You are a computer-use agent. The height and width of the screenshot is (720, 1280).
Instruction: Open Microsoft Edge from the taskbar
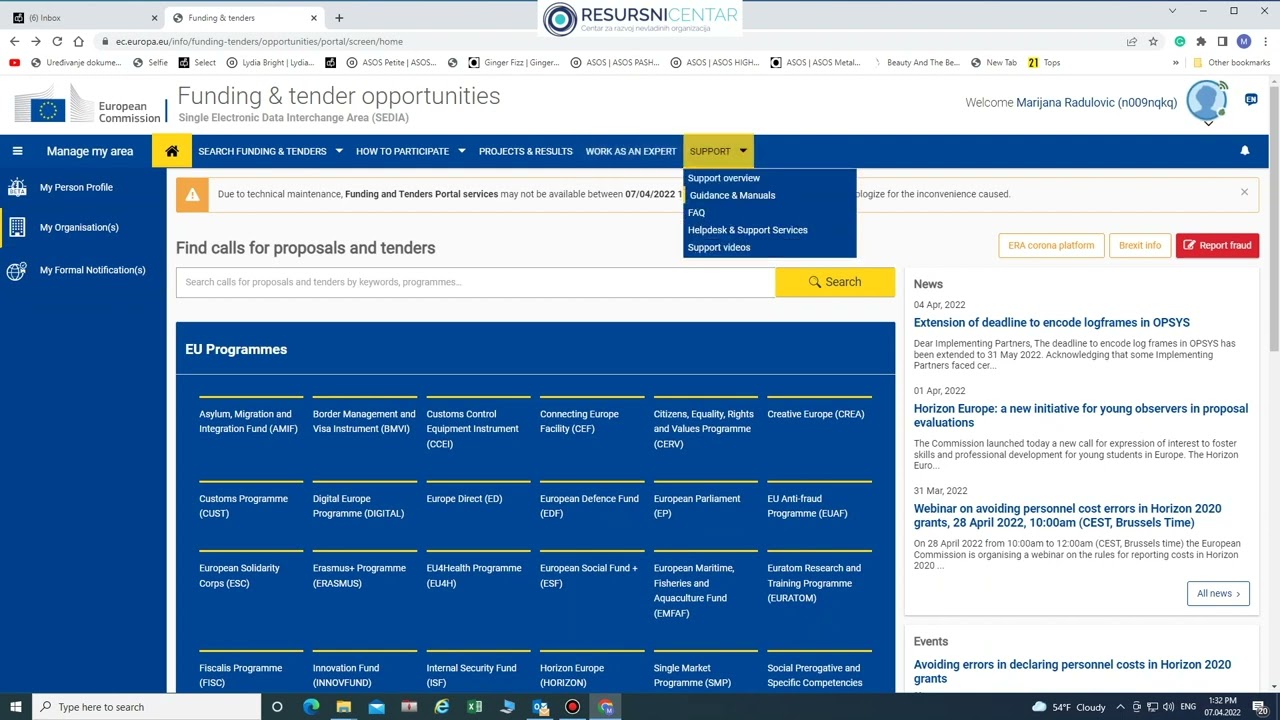(310, 707)
